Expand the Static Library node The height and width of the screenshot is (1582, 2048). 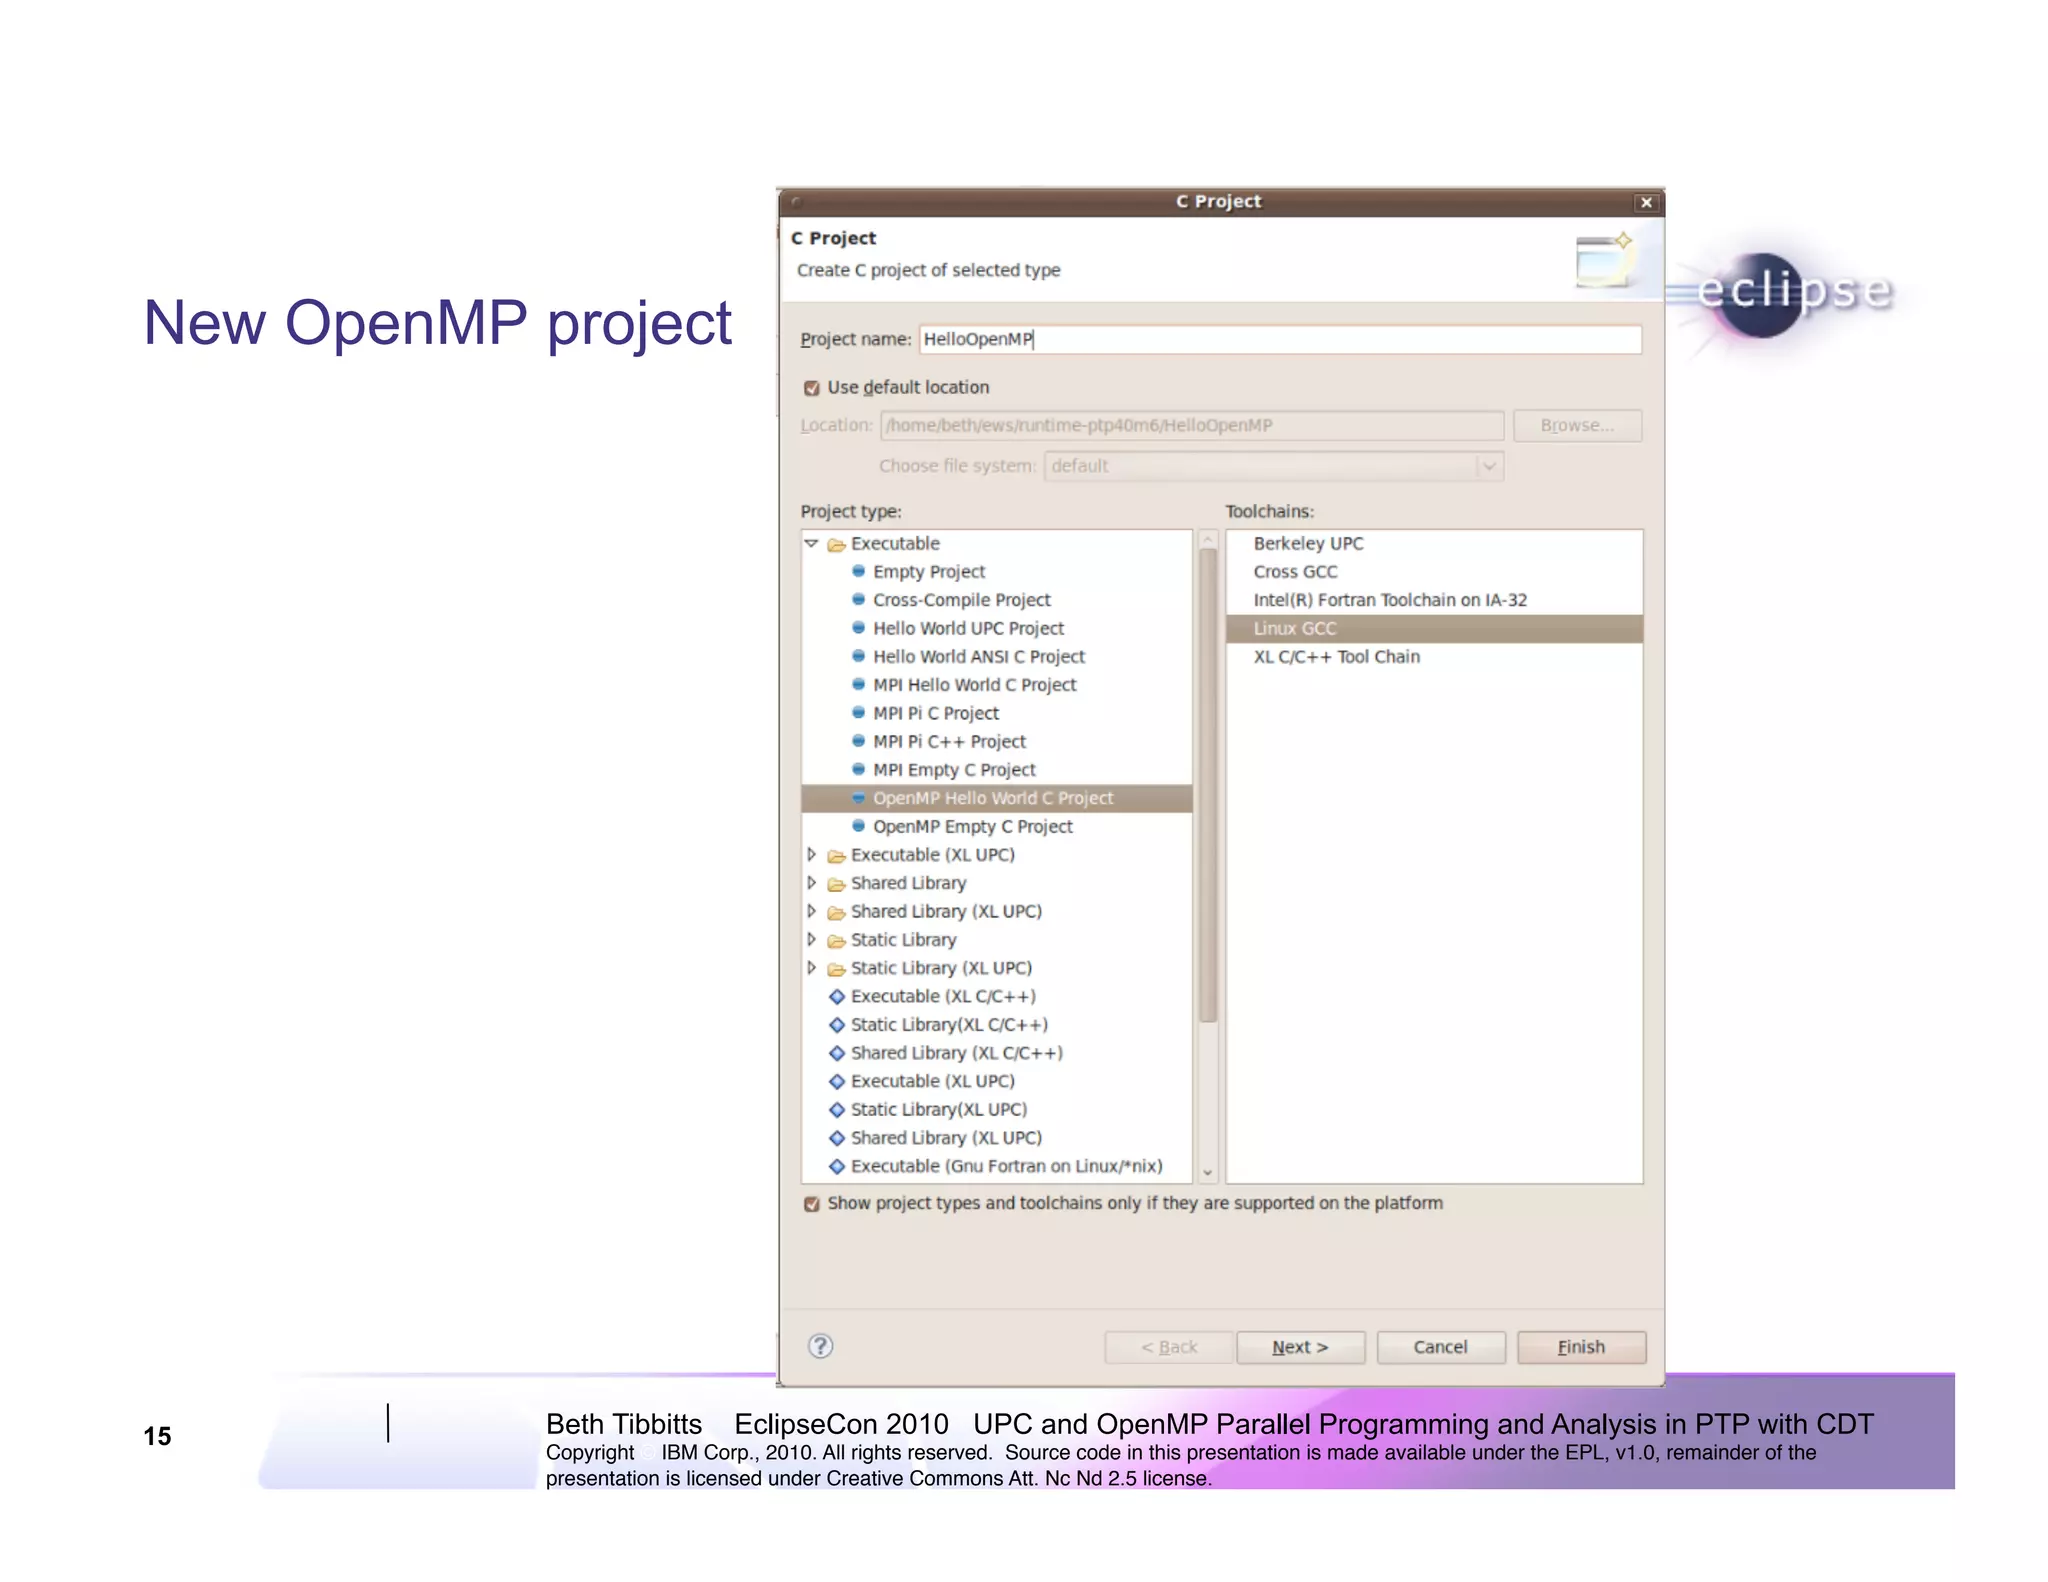[x=811, y=940]
